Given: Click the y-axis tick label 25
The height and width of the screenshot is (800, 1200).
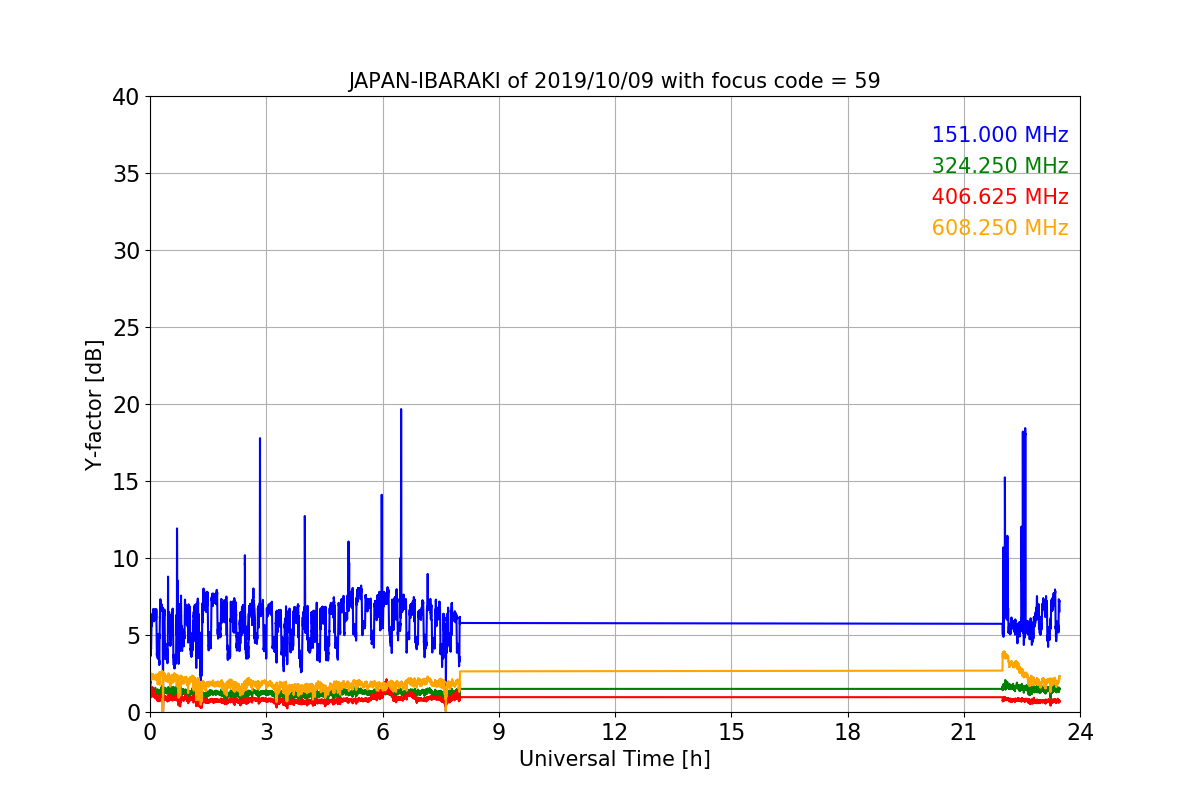Looking at the screenshot, I should coord(125,328).
